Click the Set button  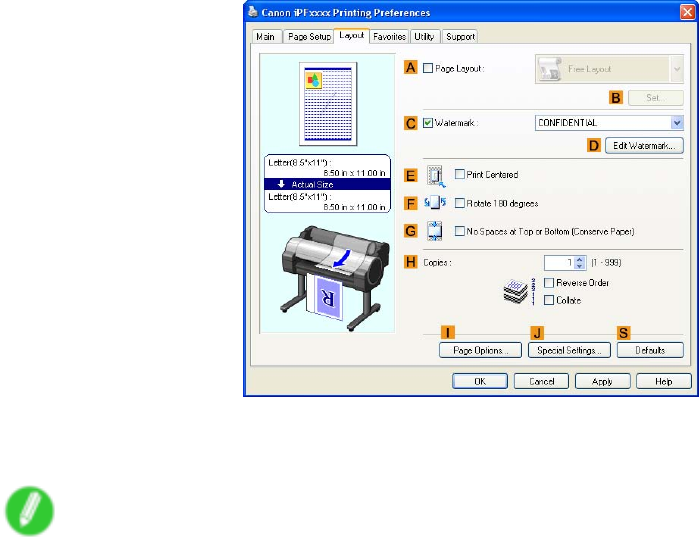[x=656, y=98]
